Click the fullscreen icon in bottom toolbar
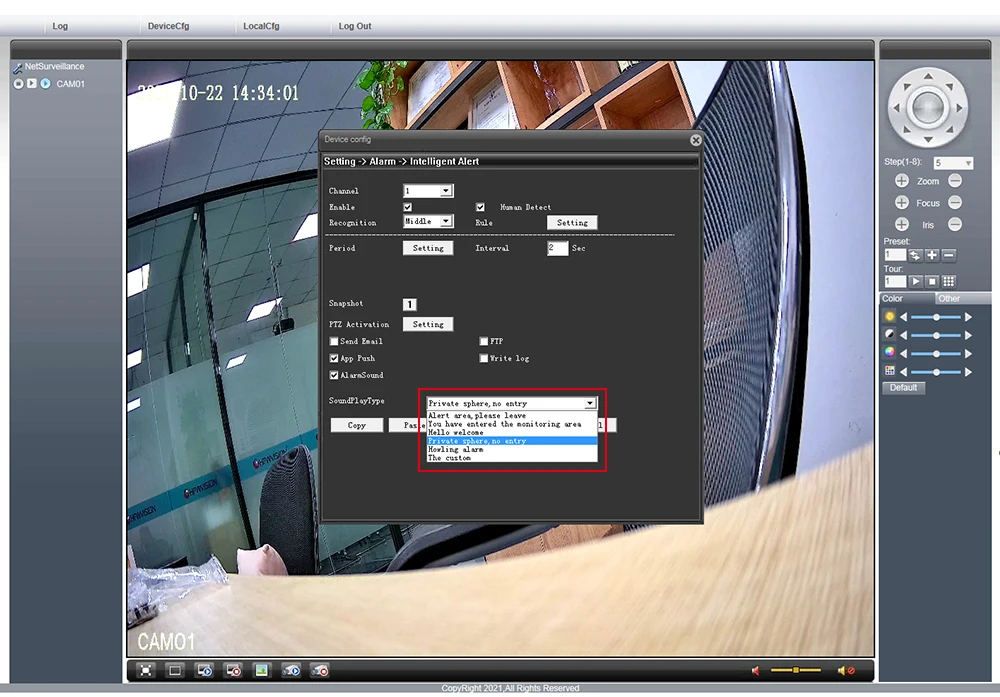 146,670
